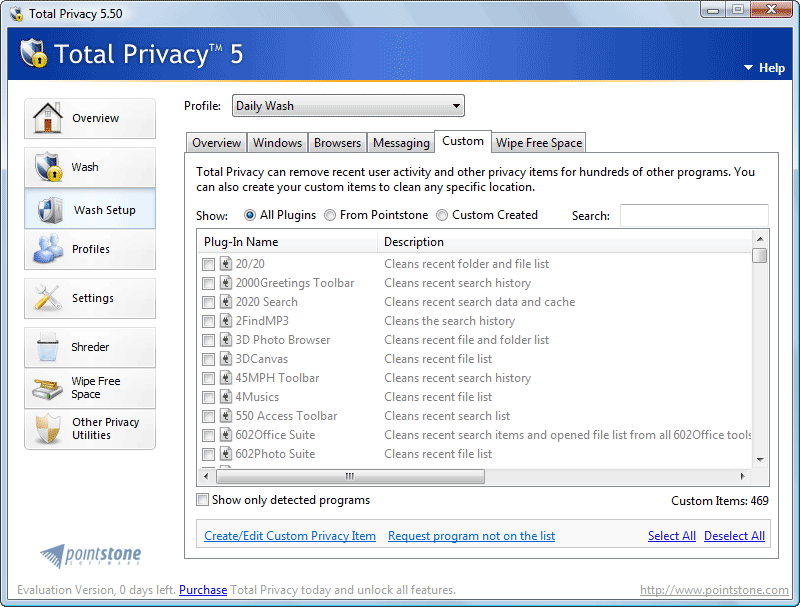Click the plug-in icon beside 602Photo Suite
The image size is (800, 607).
pos(226,454)
